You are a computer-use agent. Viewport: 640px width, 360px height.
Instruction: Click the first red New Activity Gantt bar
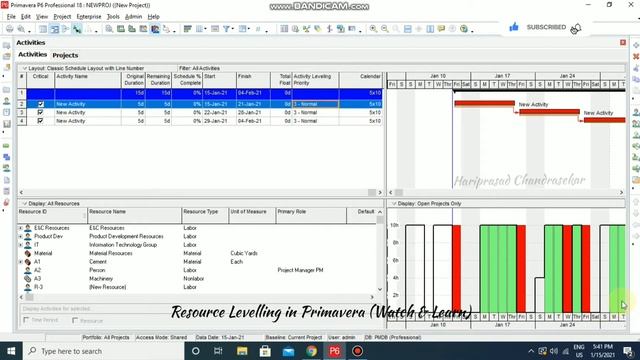(x=484, y=104)
